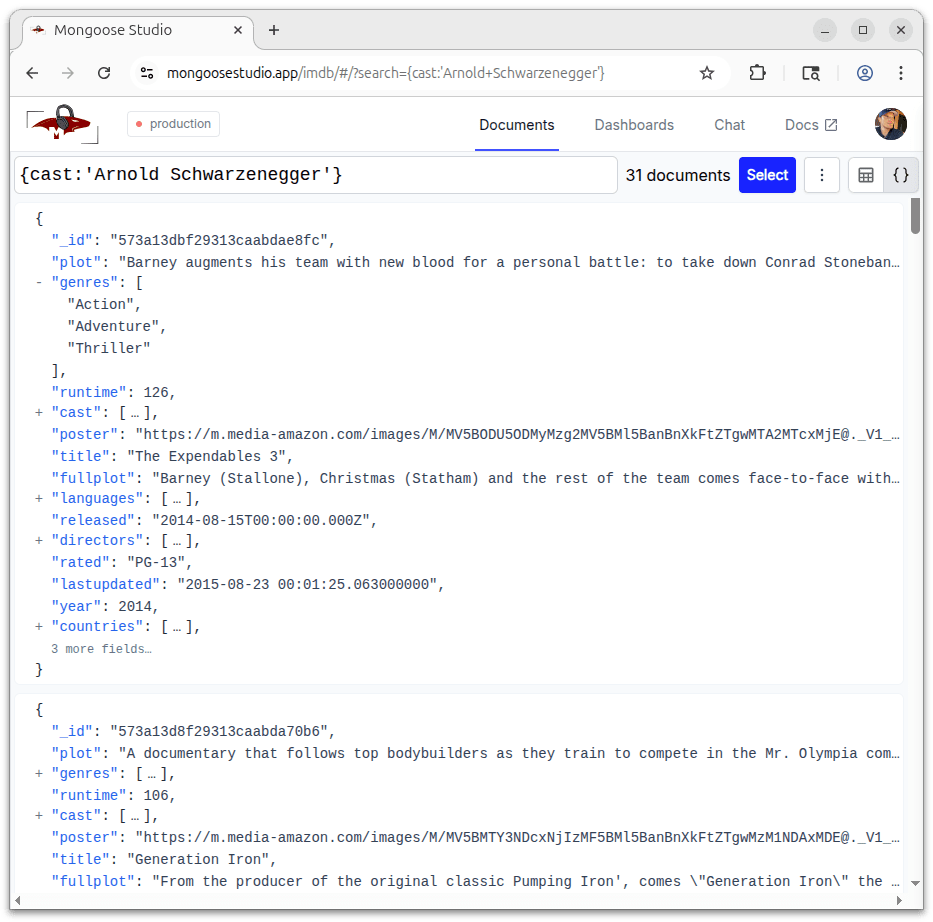This screenshot has width=933, height=922.
Task: Click the horizontal scroll left arrow
Action: tap(18, 900)
